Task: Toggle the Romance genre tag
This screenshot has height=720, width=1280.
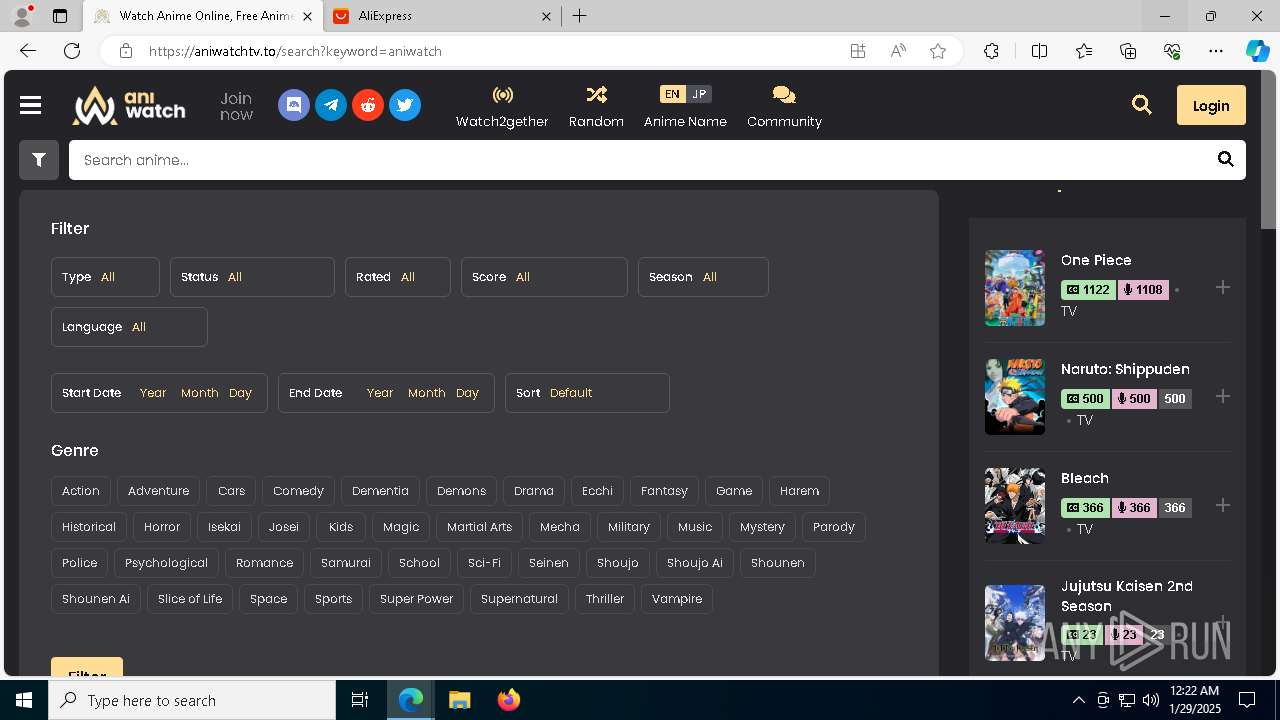Action: pyautogui.click(x=264, y=563)
